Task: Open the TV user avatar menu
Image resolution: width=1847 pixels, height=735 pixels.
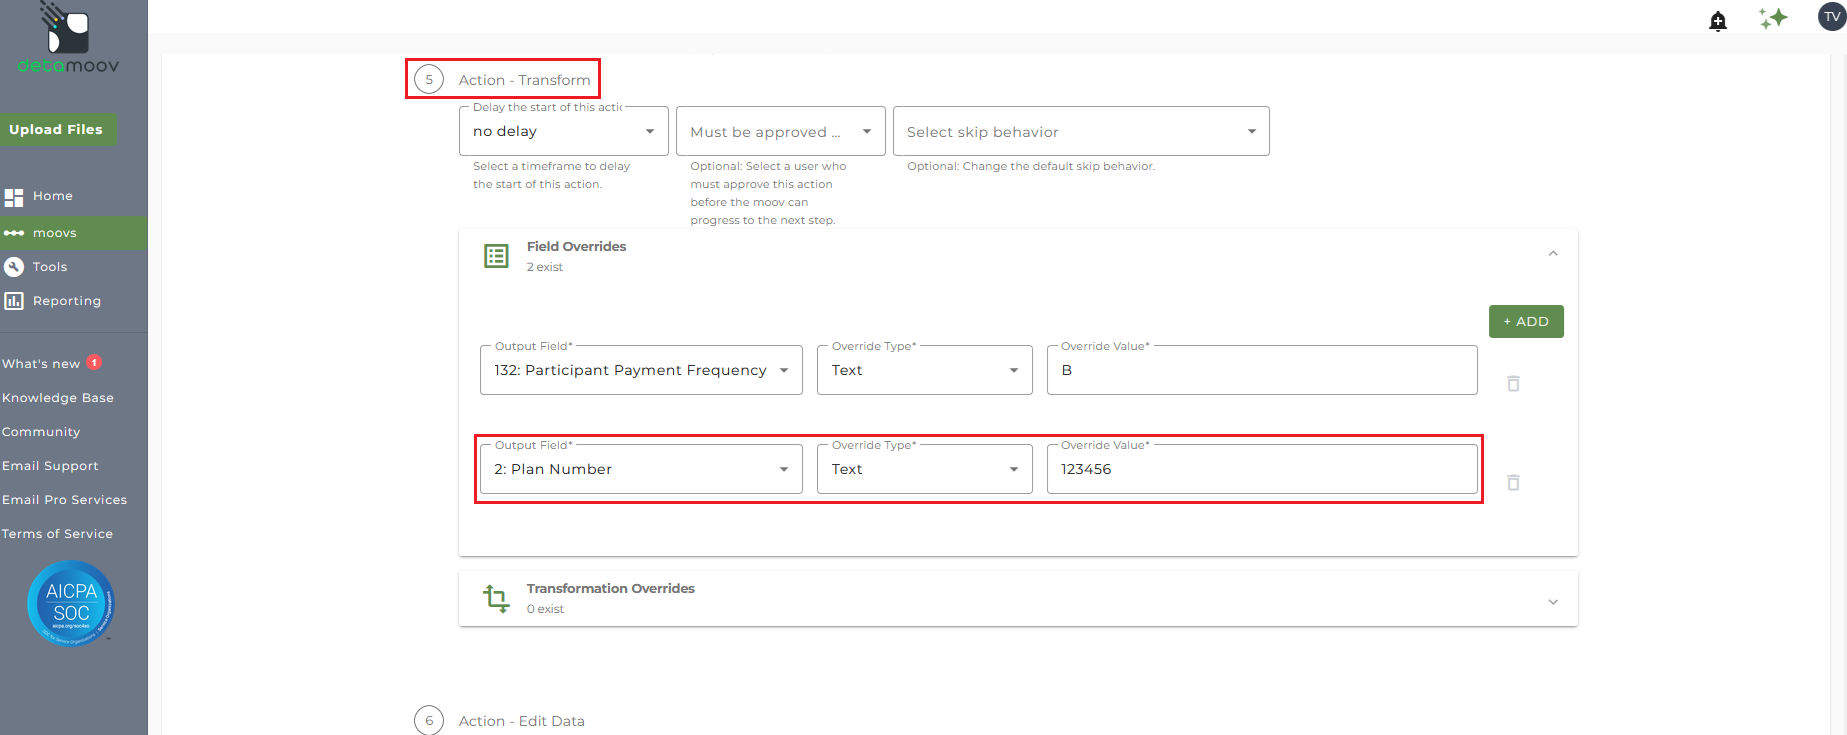Action: 1832,17
